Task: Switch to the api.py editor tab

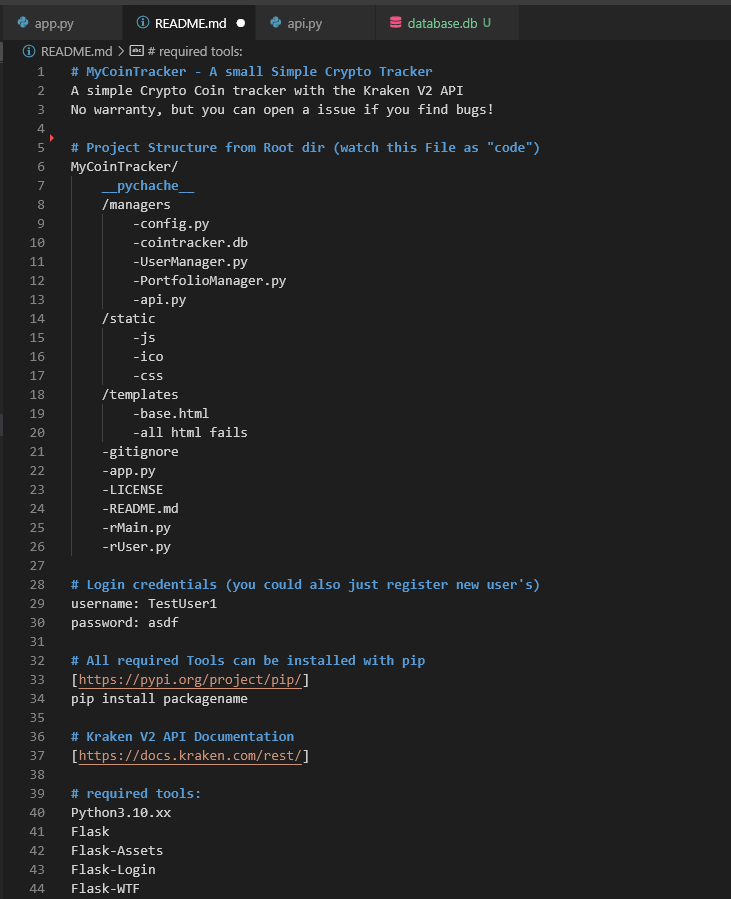Action: (315, 23)
